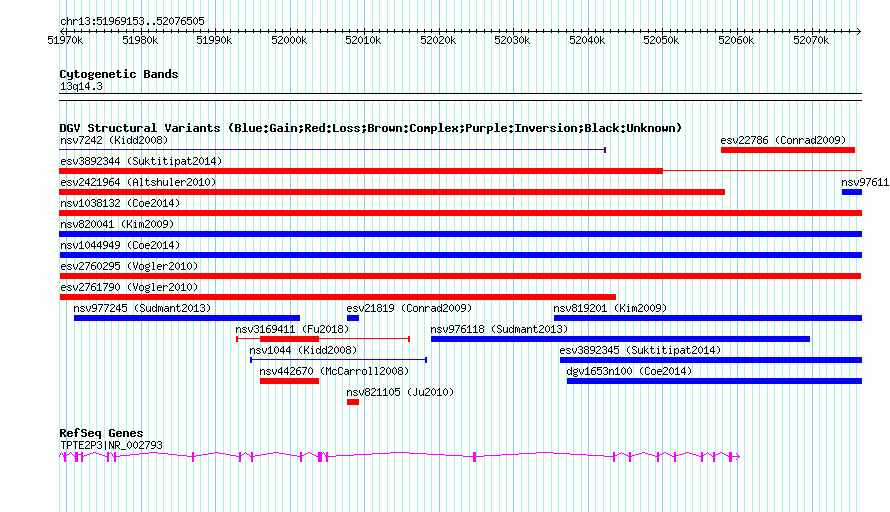Image resolution: width=890 pixels, height=512 pixels.
Task: Select the nsv976118 (Sudmant2013) label
Action: coord(499,329)
